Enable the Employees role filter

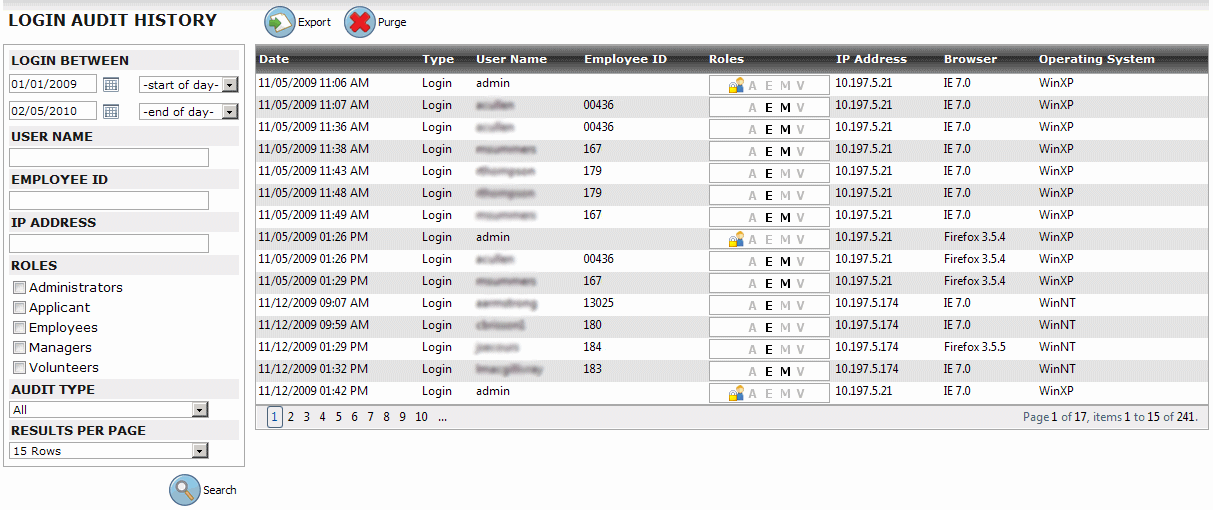[19, 328]
